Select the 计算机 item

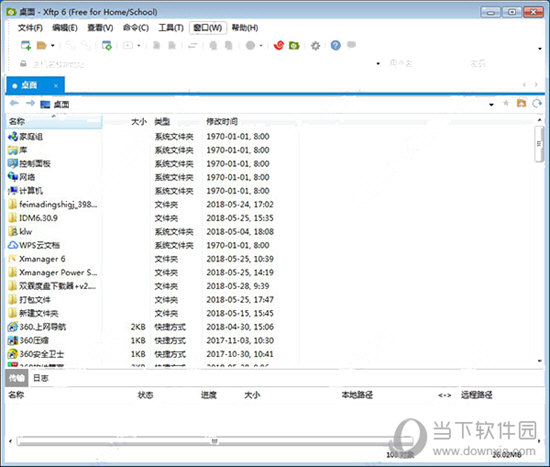(26, 191)
